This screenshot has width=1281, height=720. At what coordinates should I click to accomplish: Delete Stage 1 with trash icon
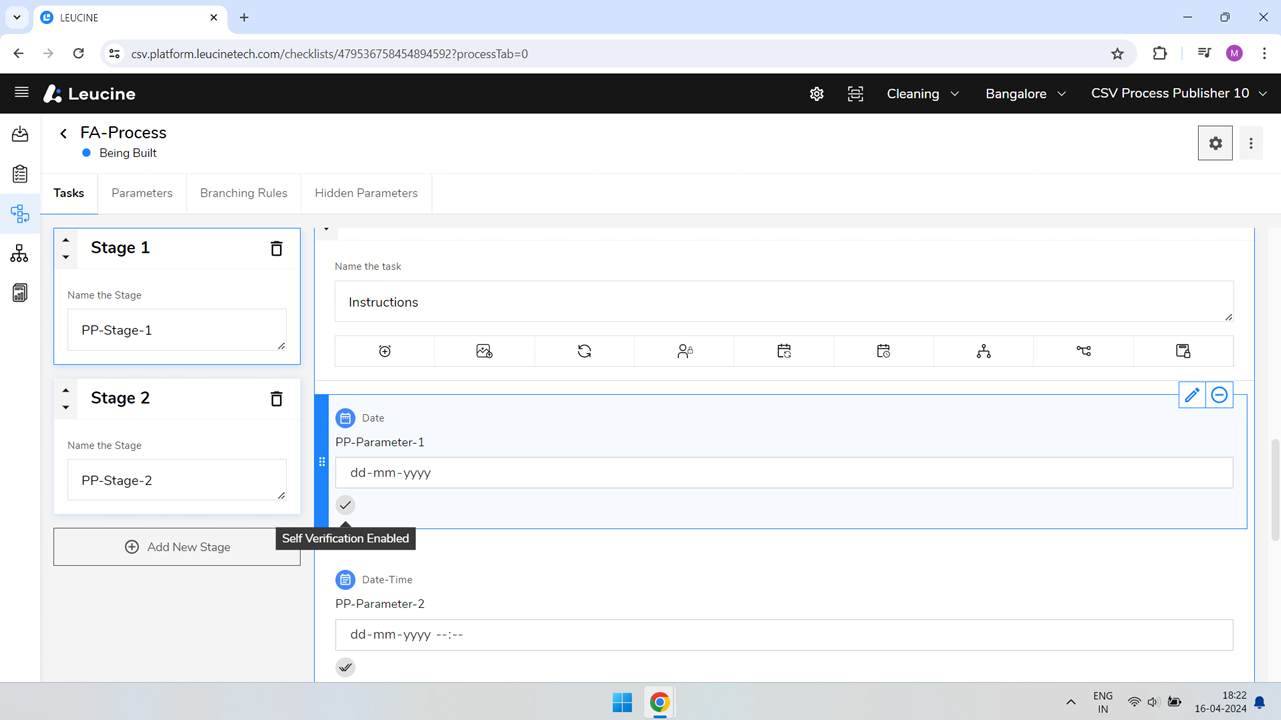coord(276,248)
